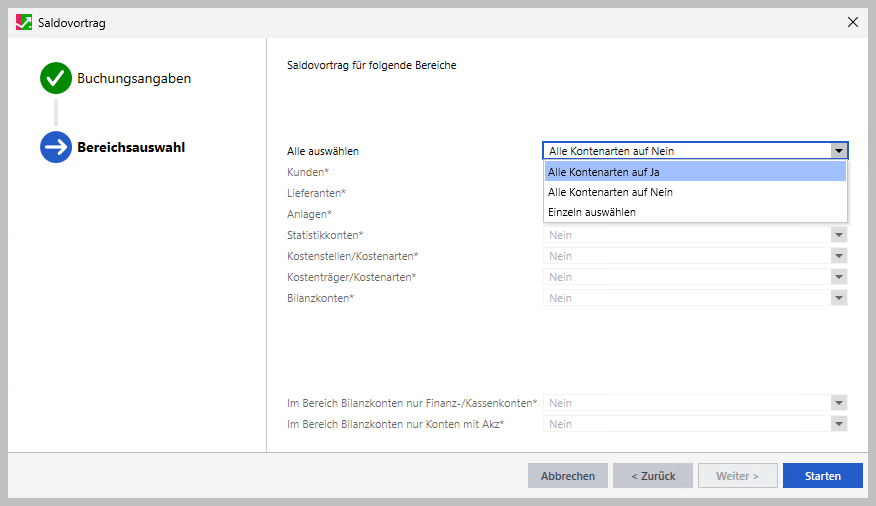Viewport: 876px width, 506px height.
Task: Expand the Bilanzkonten dropdown arrow
Action: click(x=839, y=298)
